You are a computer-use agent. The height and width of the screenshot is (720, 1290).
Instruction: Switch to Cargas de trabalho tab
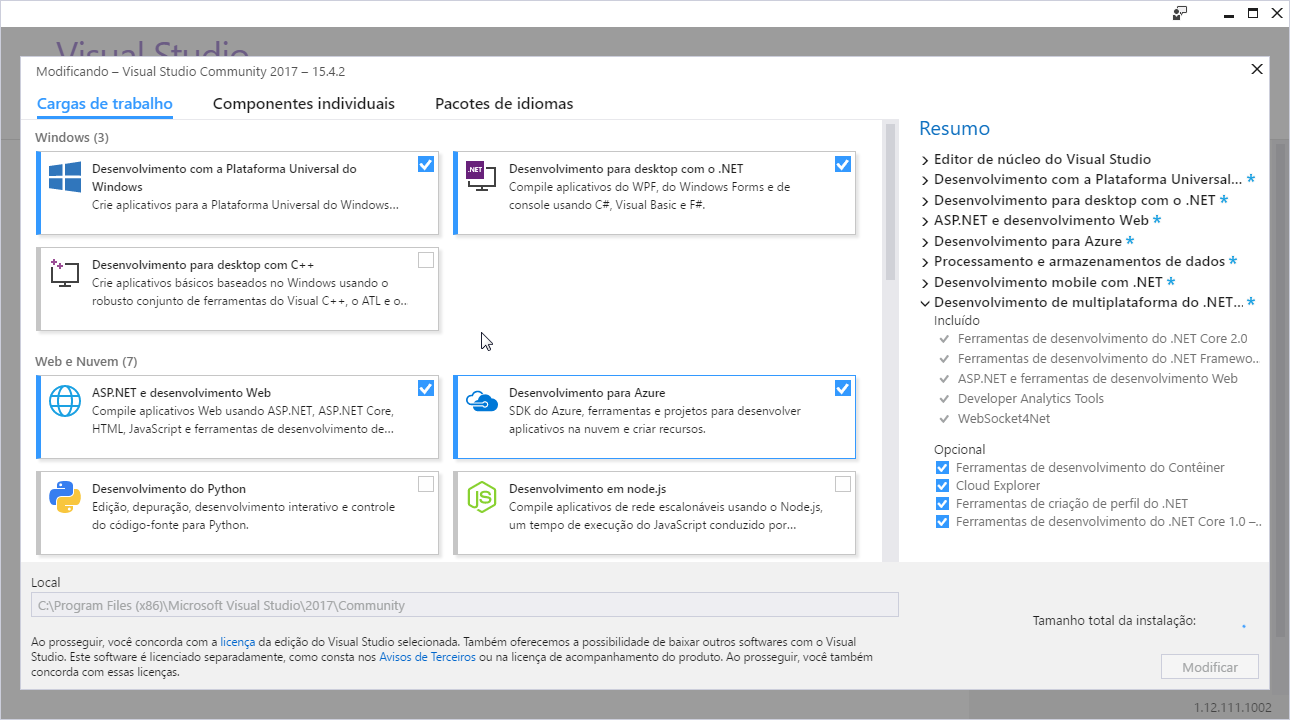point(105,104)
